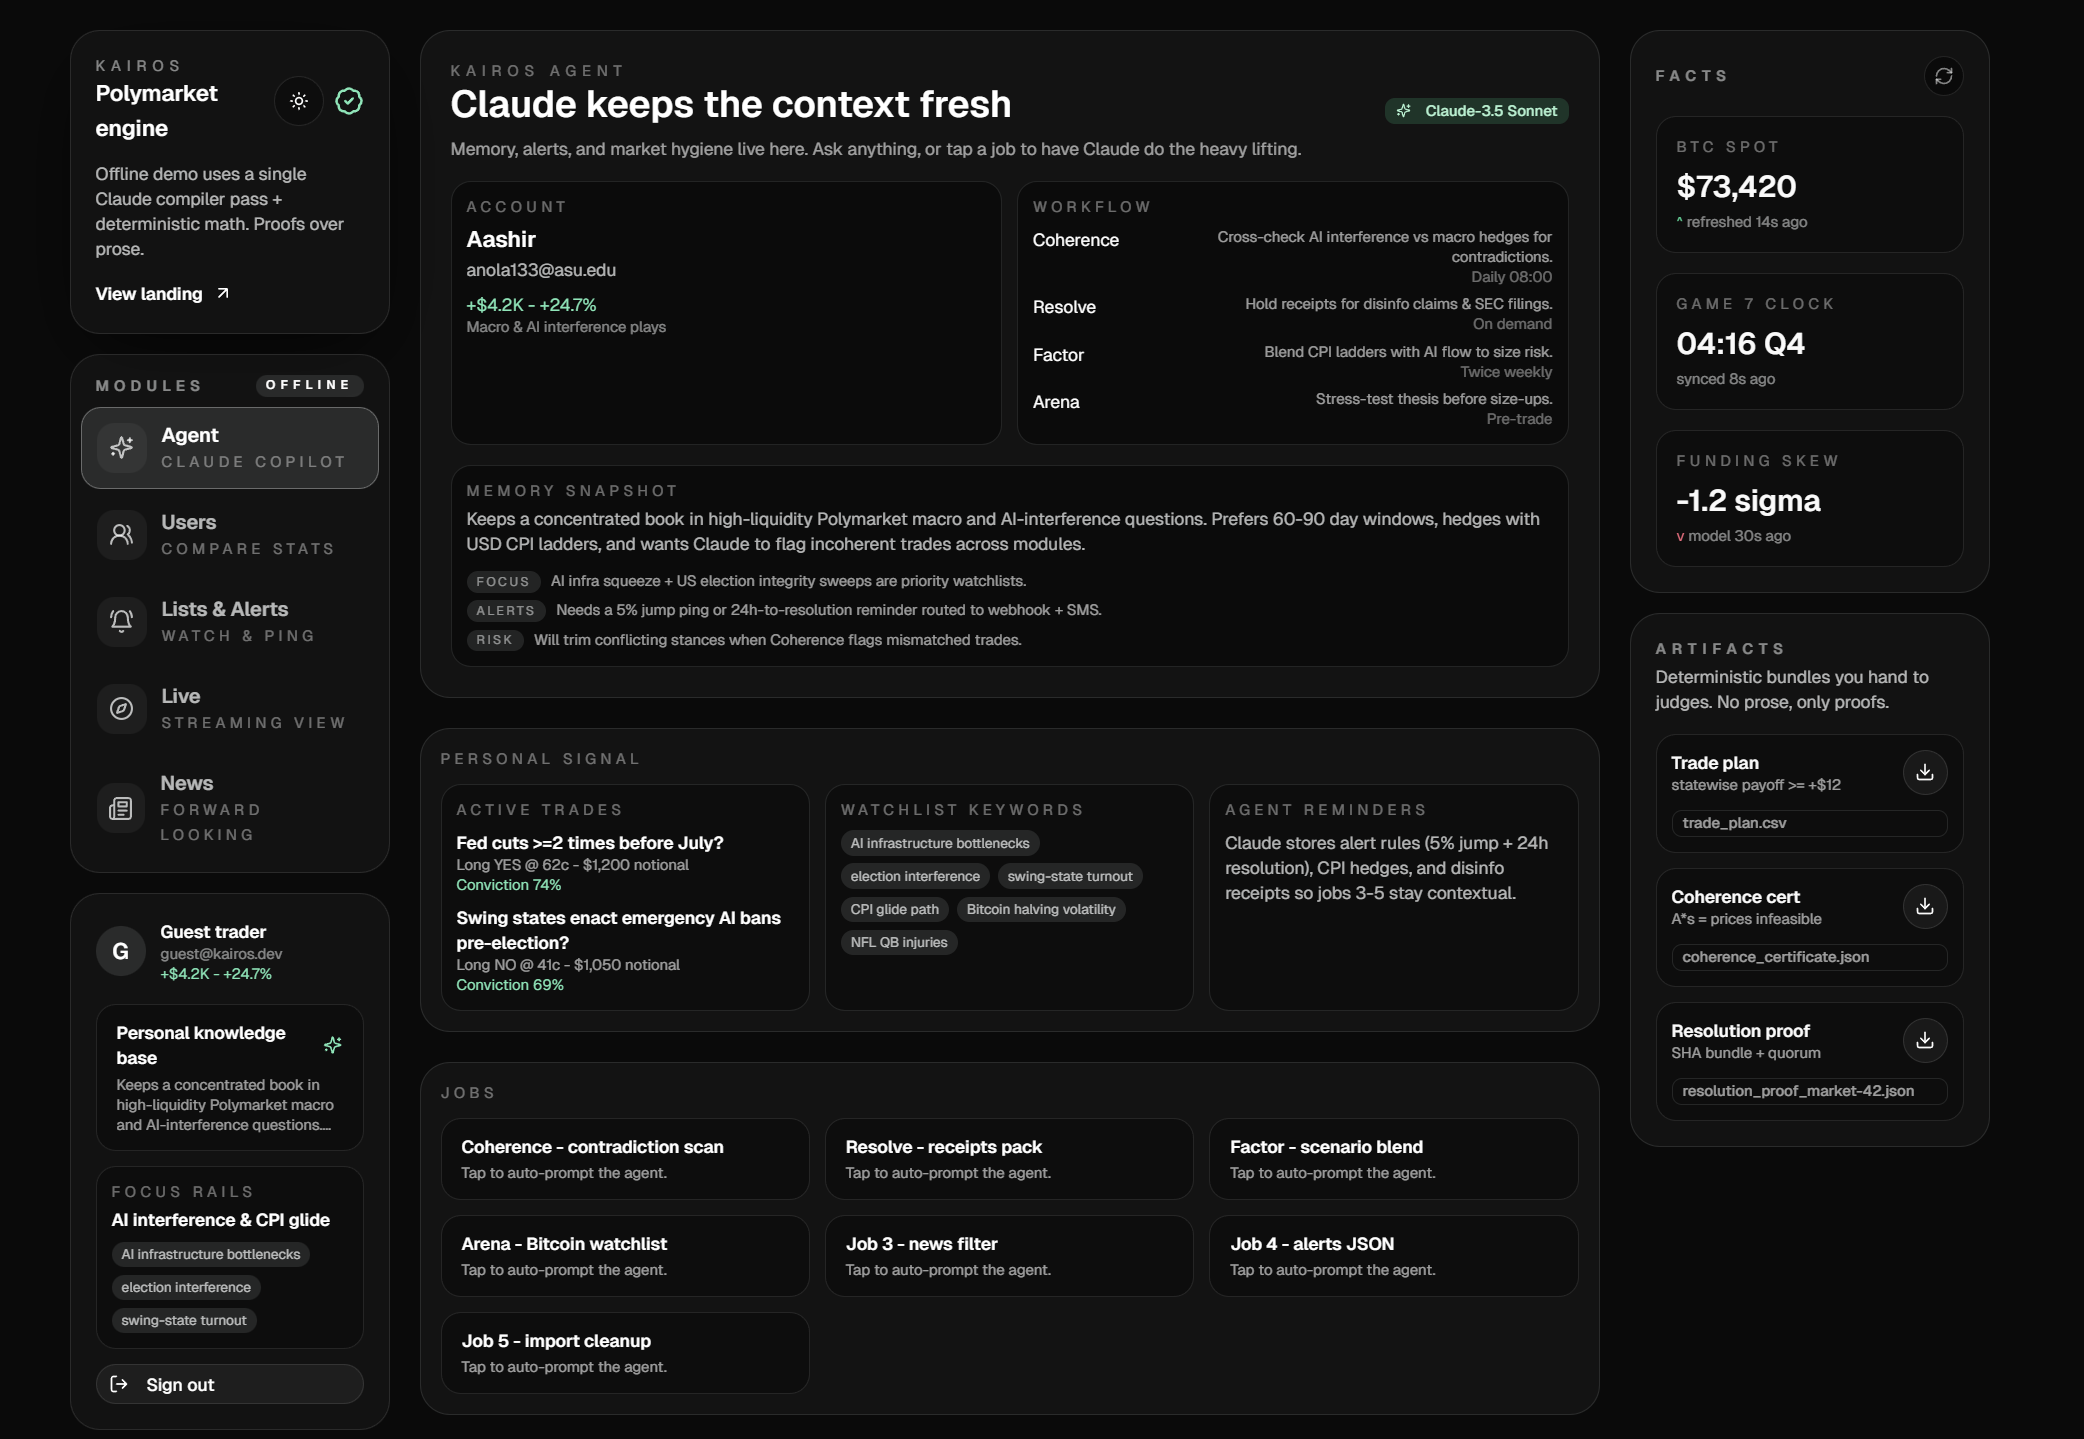Download the Trade plan artifact

click(1924, 772)
